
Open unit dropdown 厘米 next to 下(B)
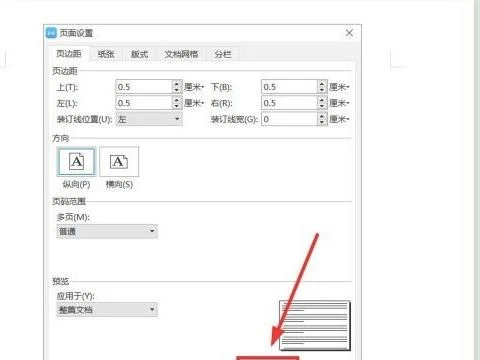(339, 87)
